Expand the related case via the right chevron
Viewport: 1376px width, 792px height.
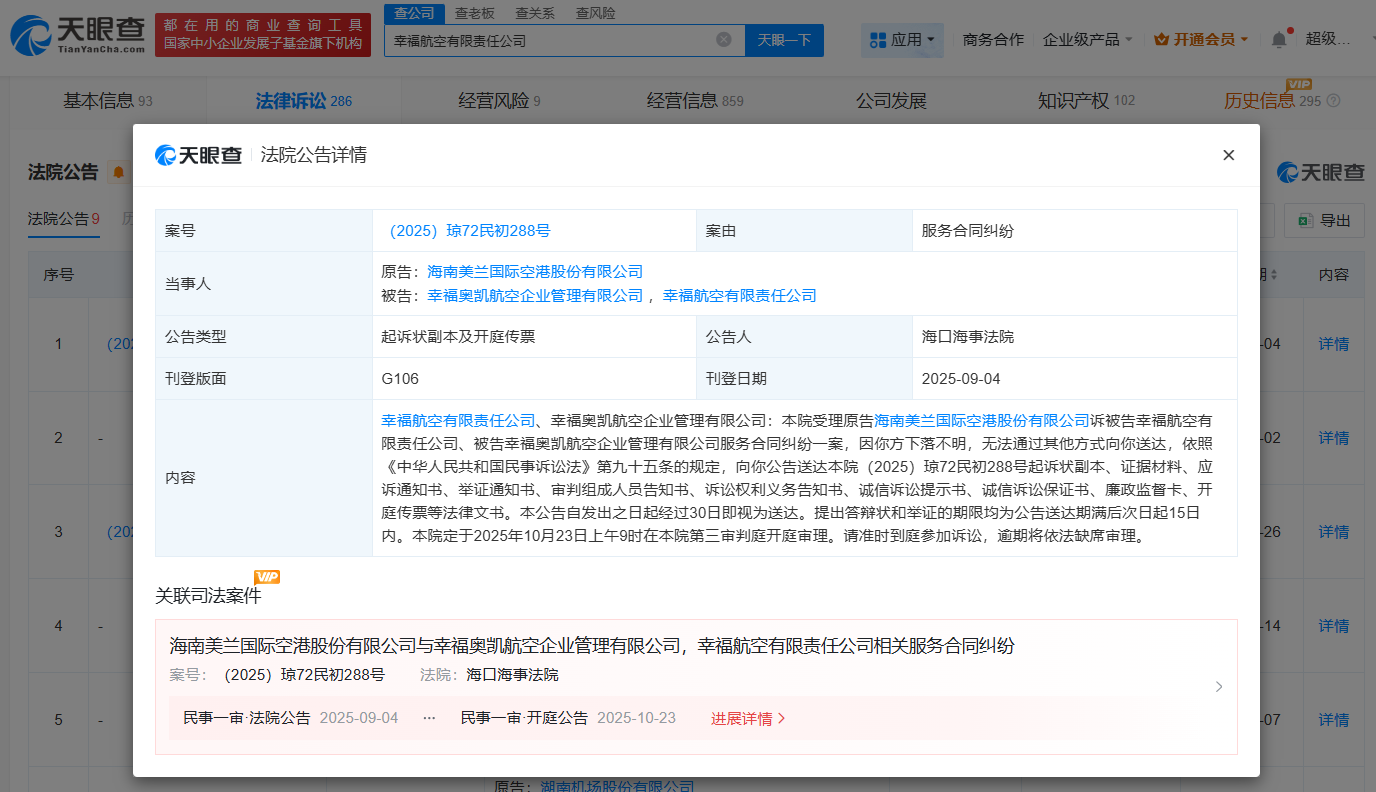pyautogui.click(x=1218, y=687)
